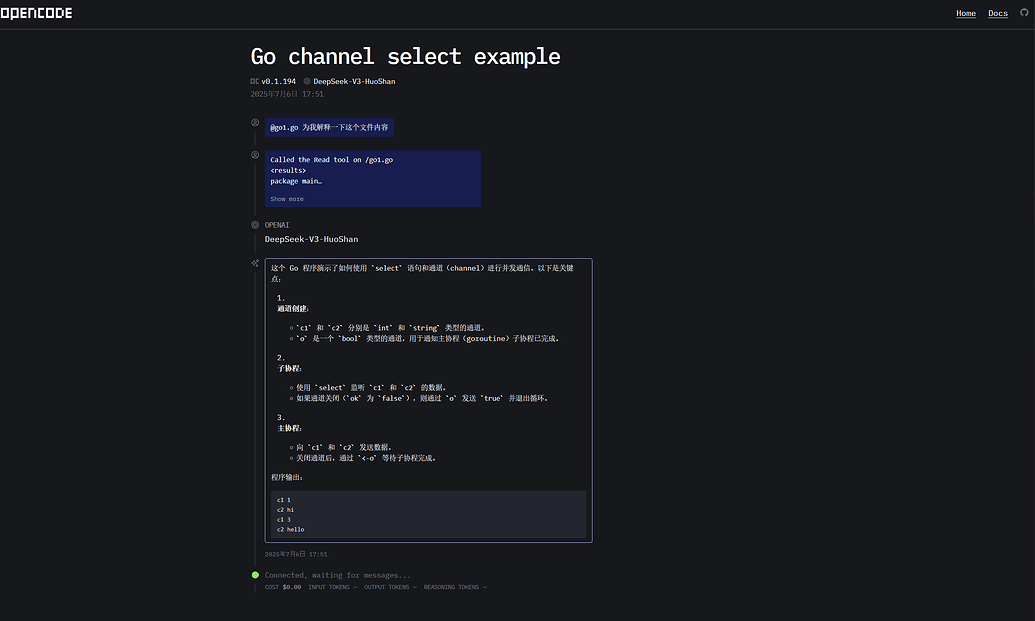Click the green connection status dot
The height and width of the screenshot is (621, 1035).
255,575
